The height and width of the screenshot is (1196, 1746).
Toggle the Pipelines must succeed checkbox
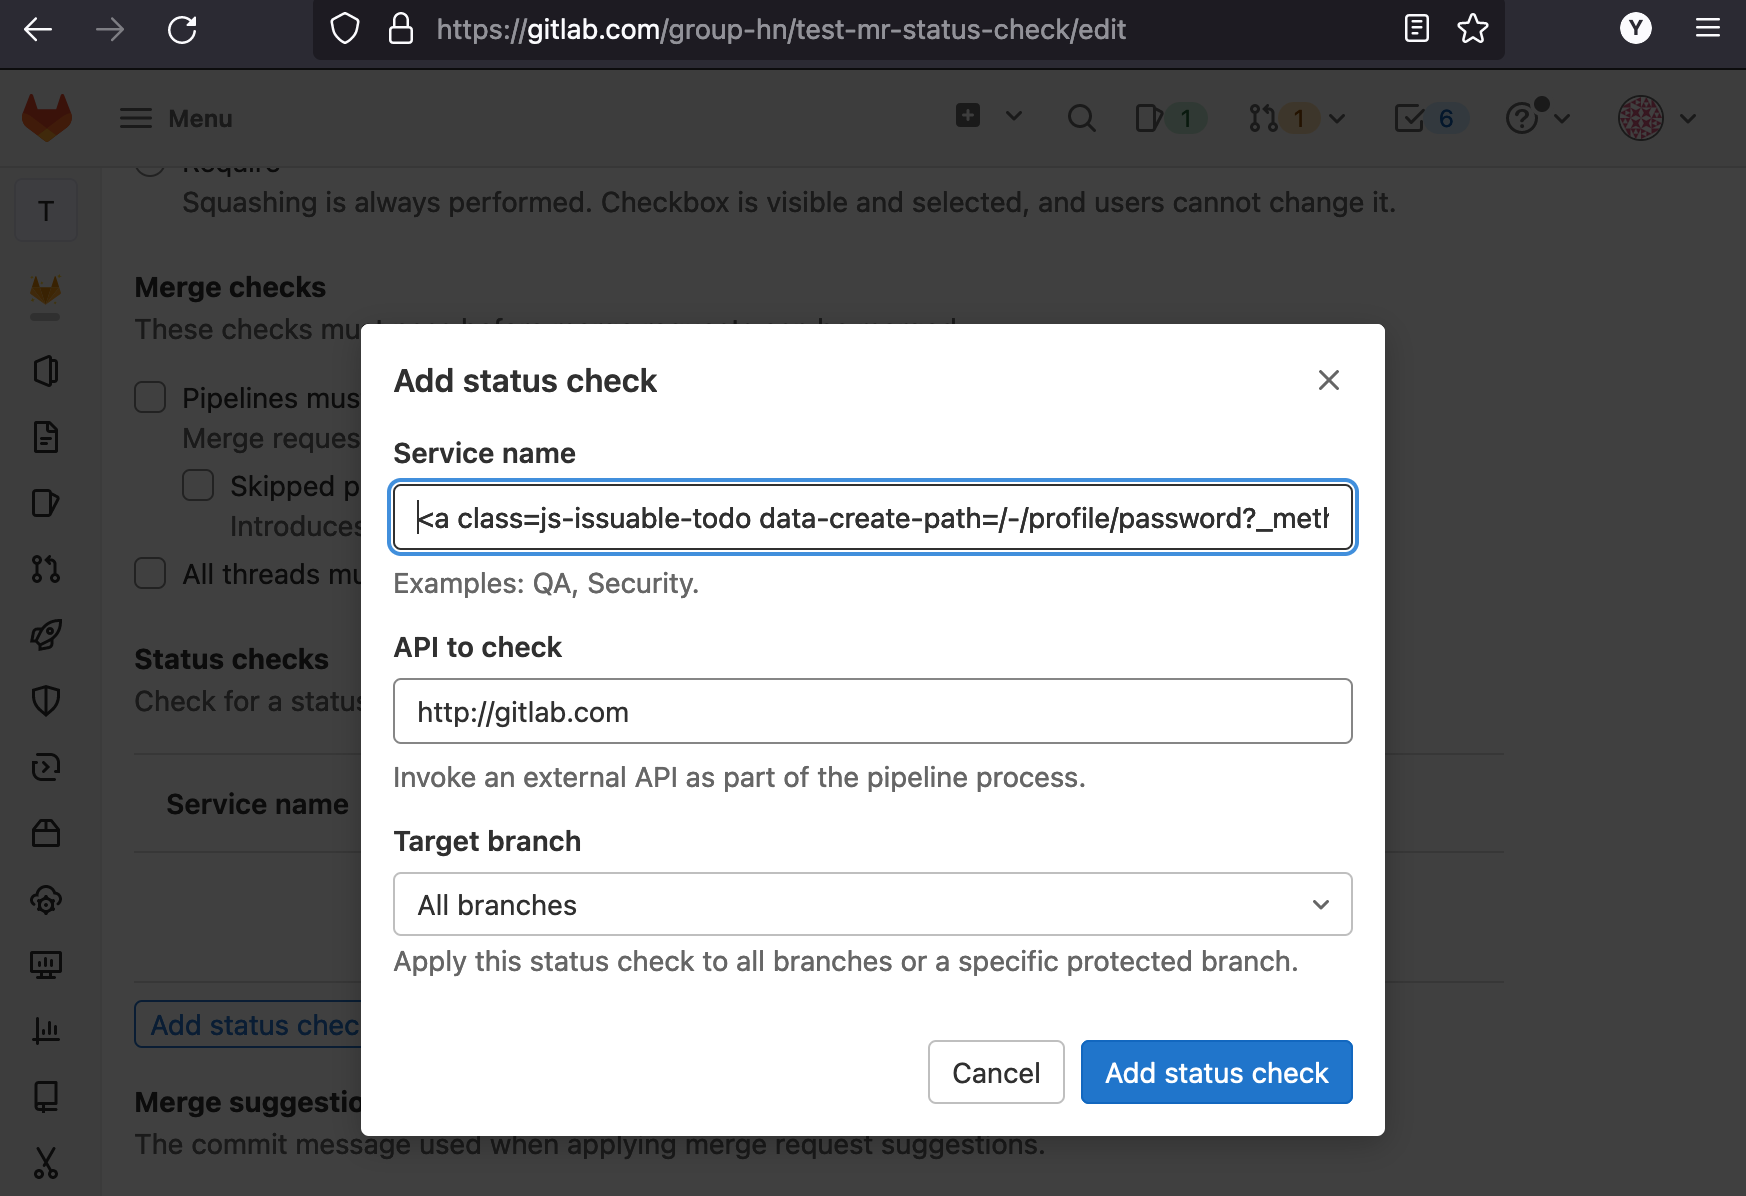coord(150,397)
